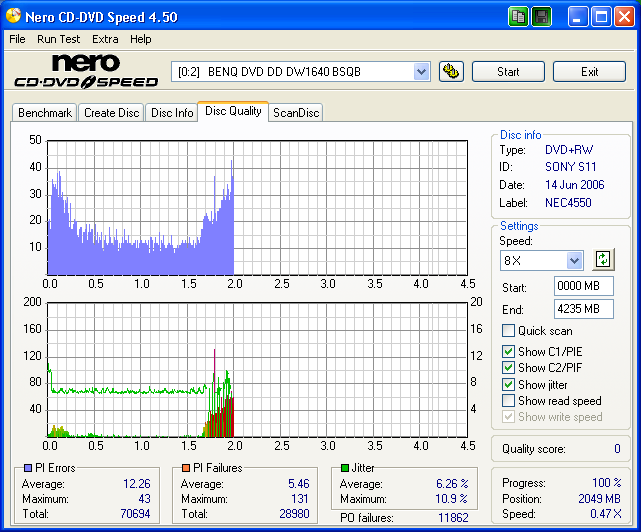Click the Nero disc icon in title bar

click(12, 16)
